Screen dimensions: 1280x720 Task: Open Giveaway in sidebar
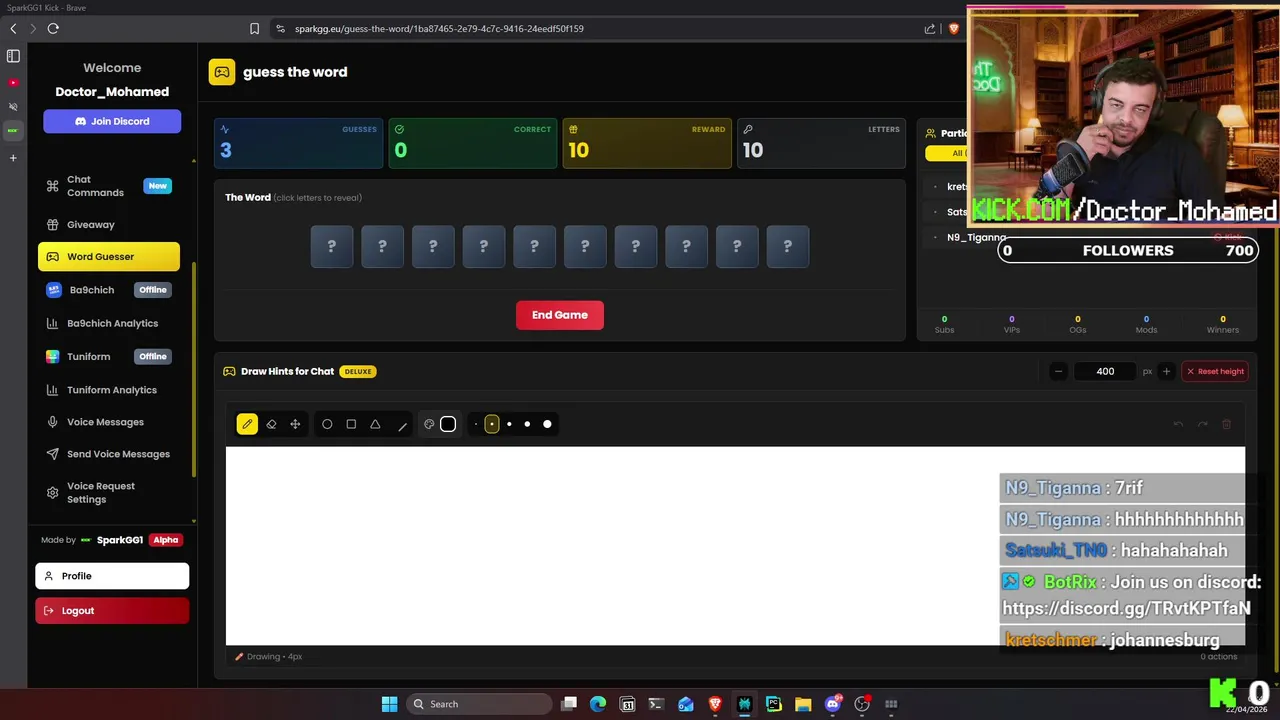109,224
